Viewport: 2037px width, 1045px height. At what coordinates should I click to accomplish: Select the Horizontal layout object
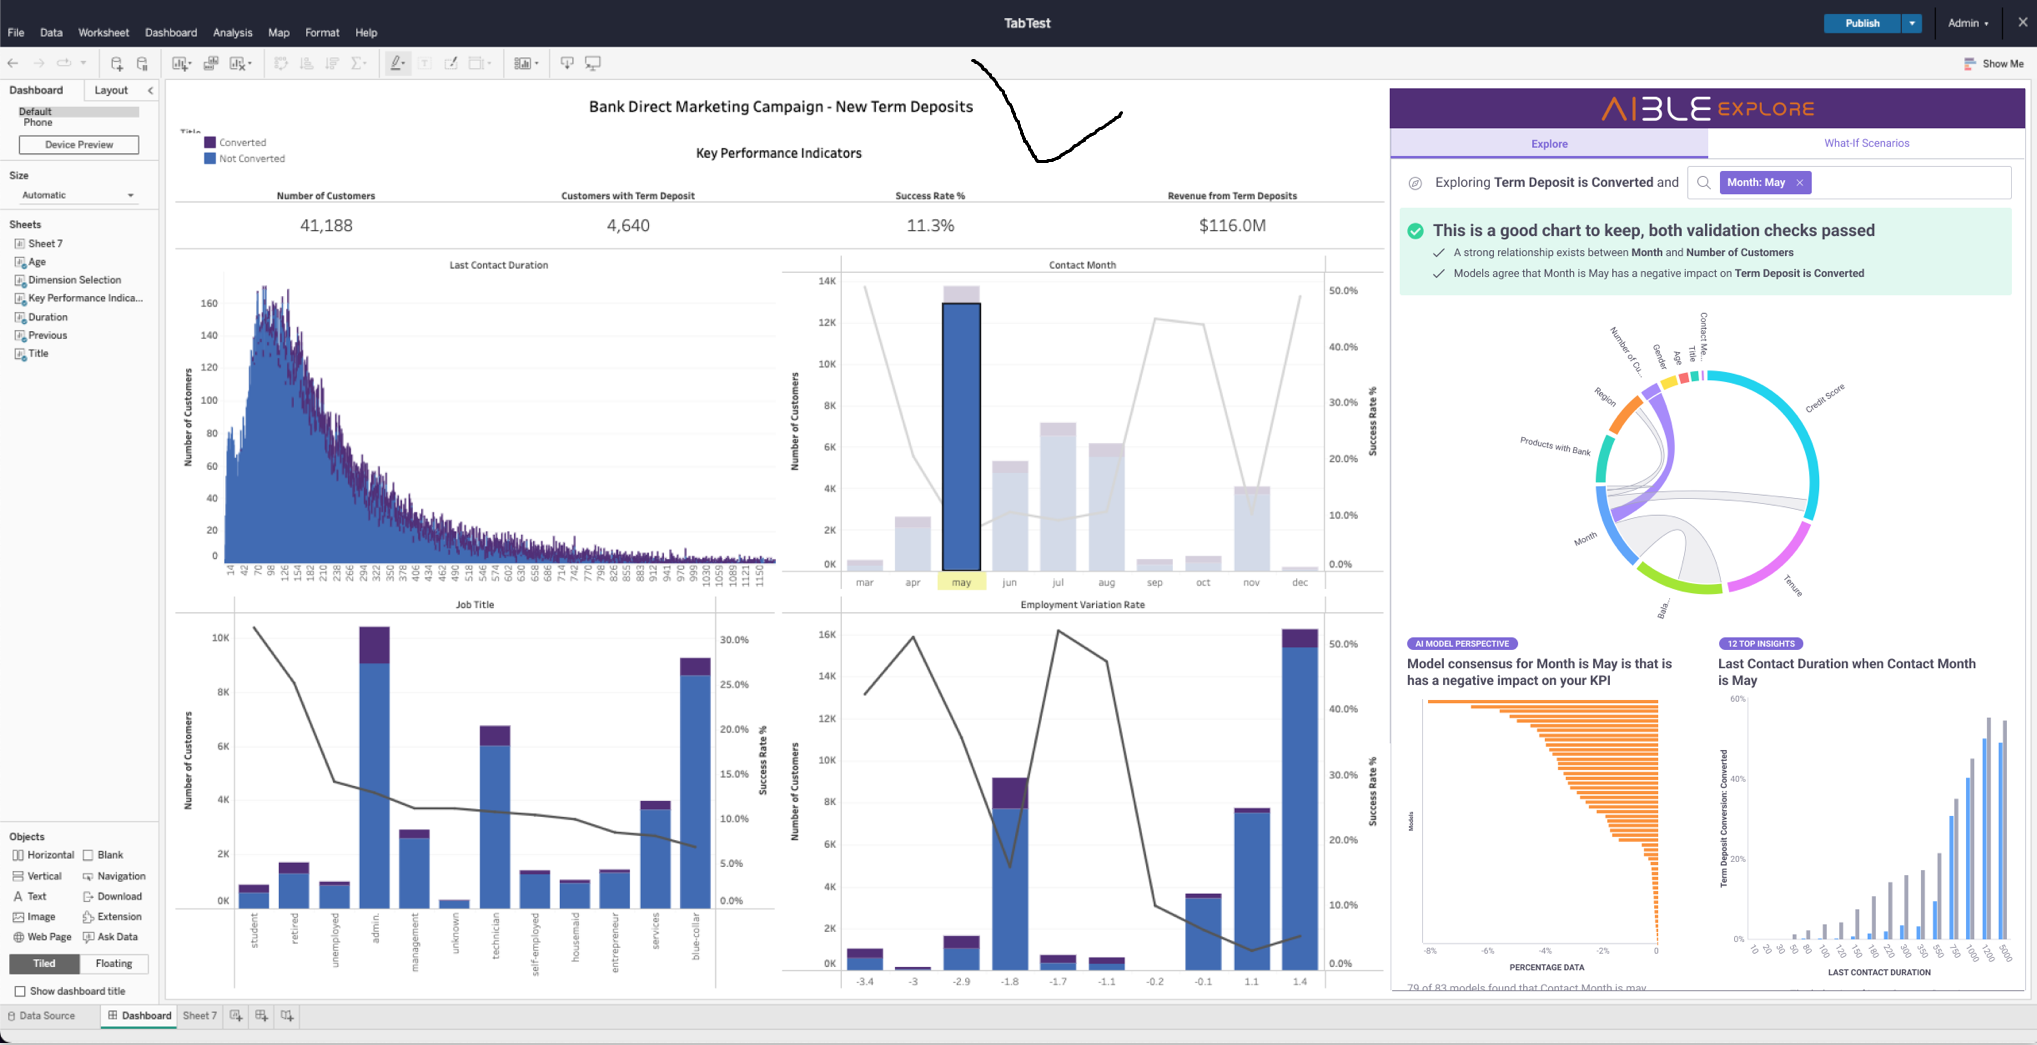43,855
